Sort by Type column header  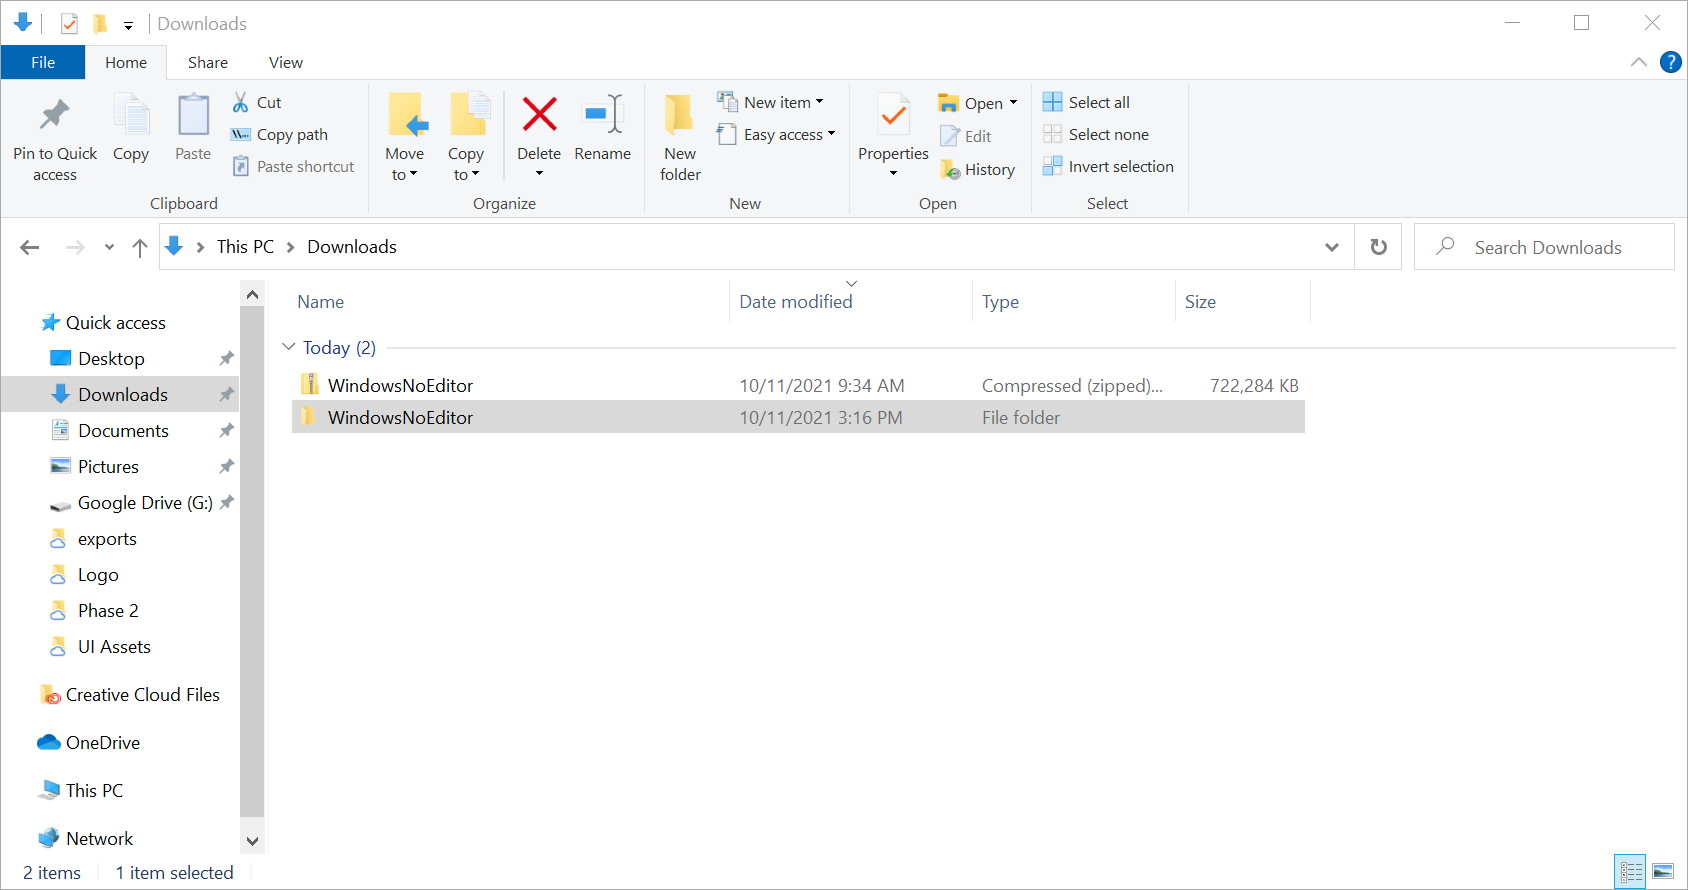pos(1074,301)
